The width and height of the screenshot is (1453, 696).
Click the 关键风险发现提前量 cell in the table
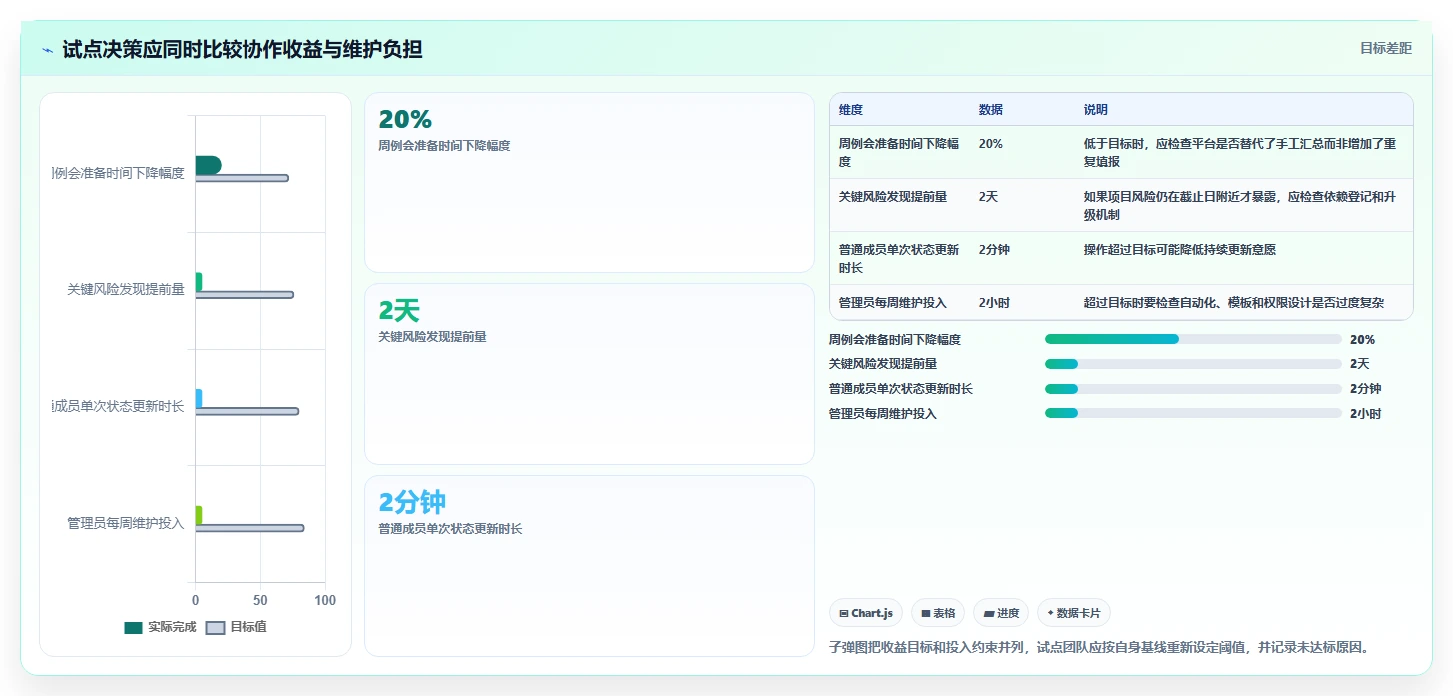click(893, 196)
